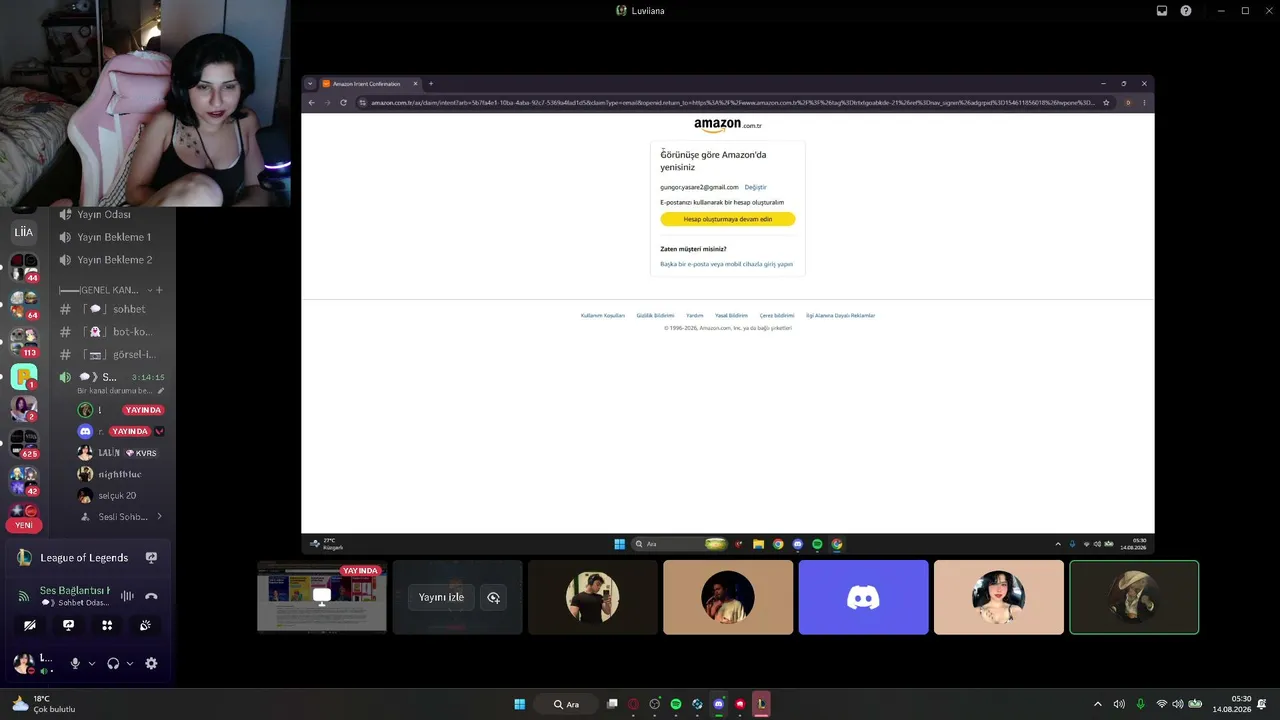Open the server with 625 unread badge

23,443
